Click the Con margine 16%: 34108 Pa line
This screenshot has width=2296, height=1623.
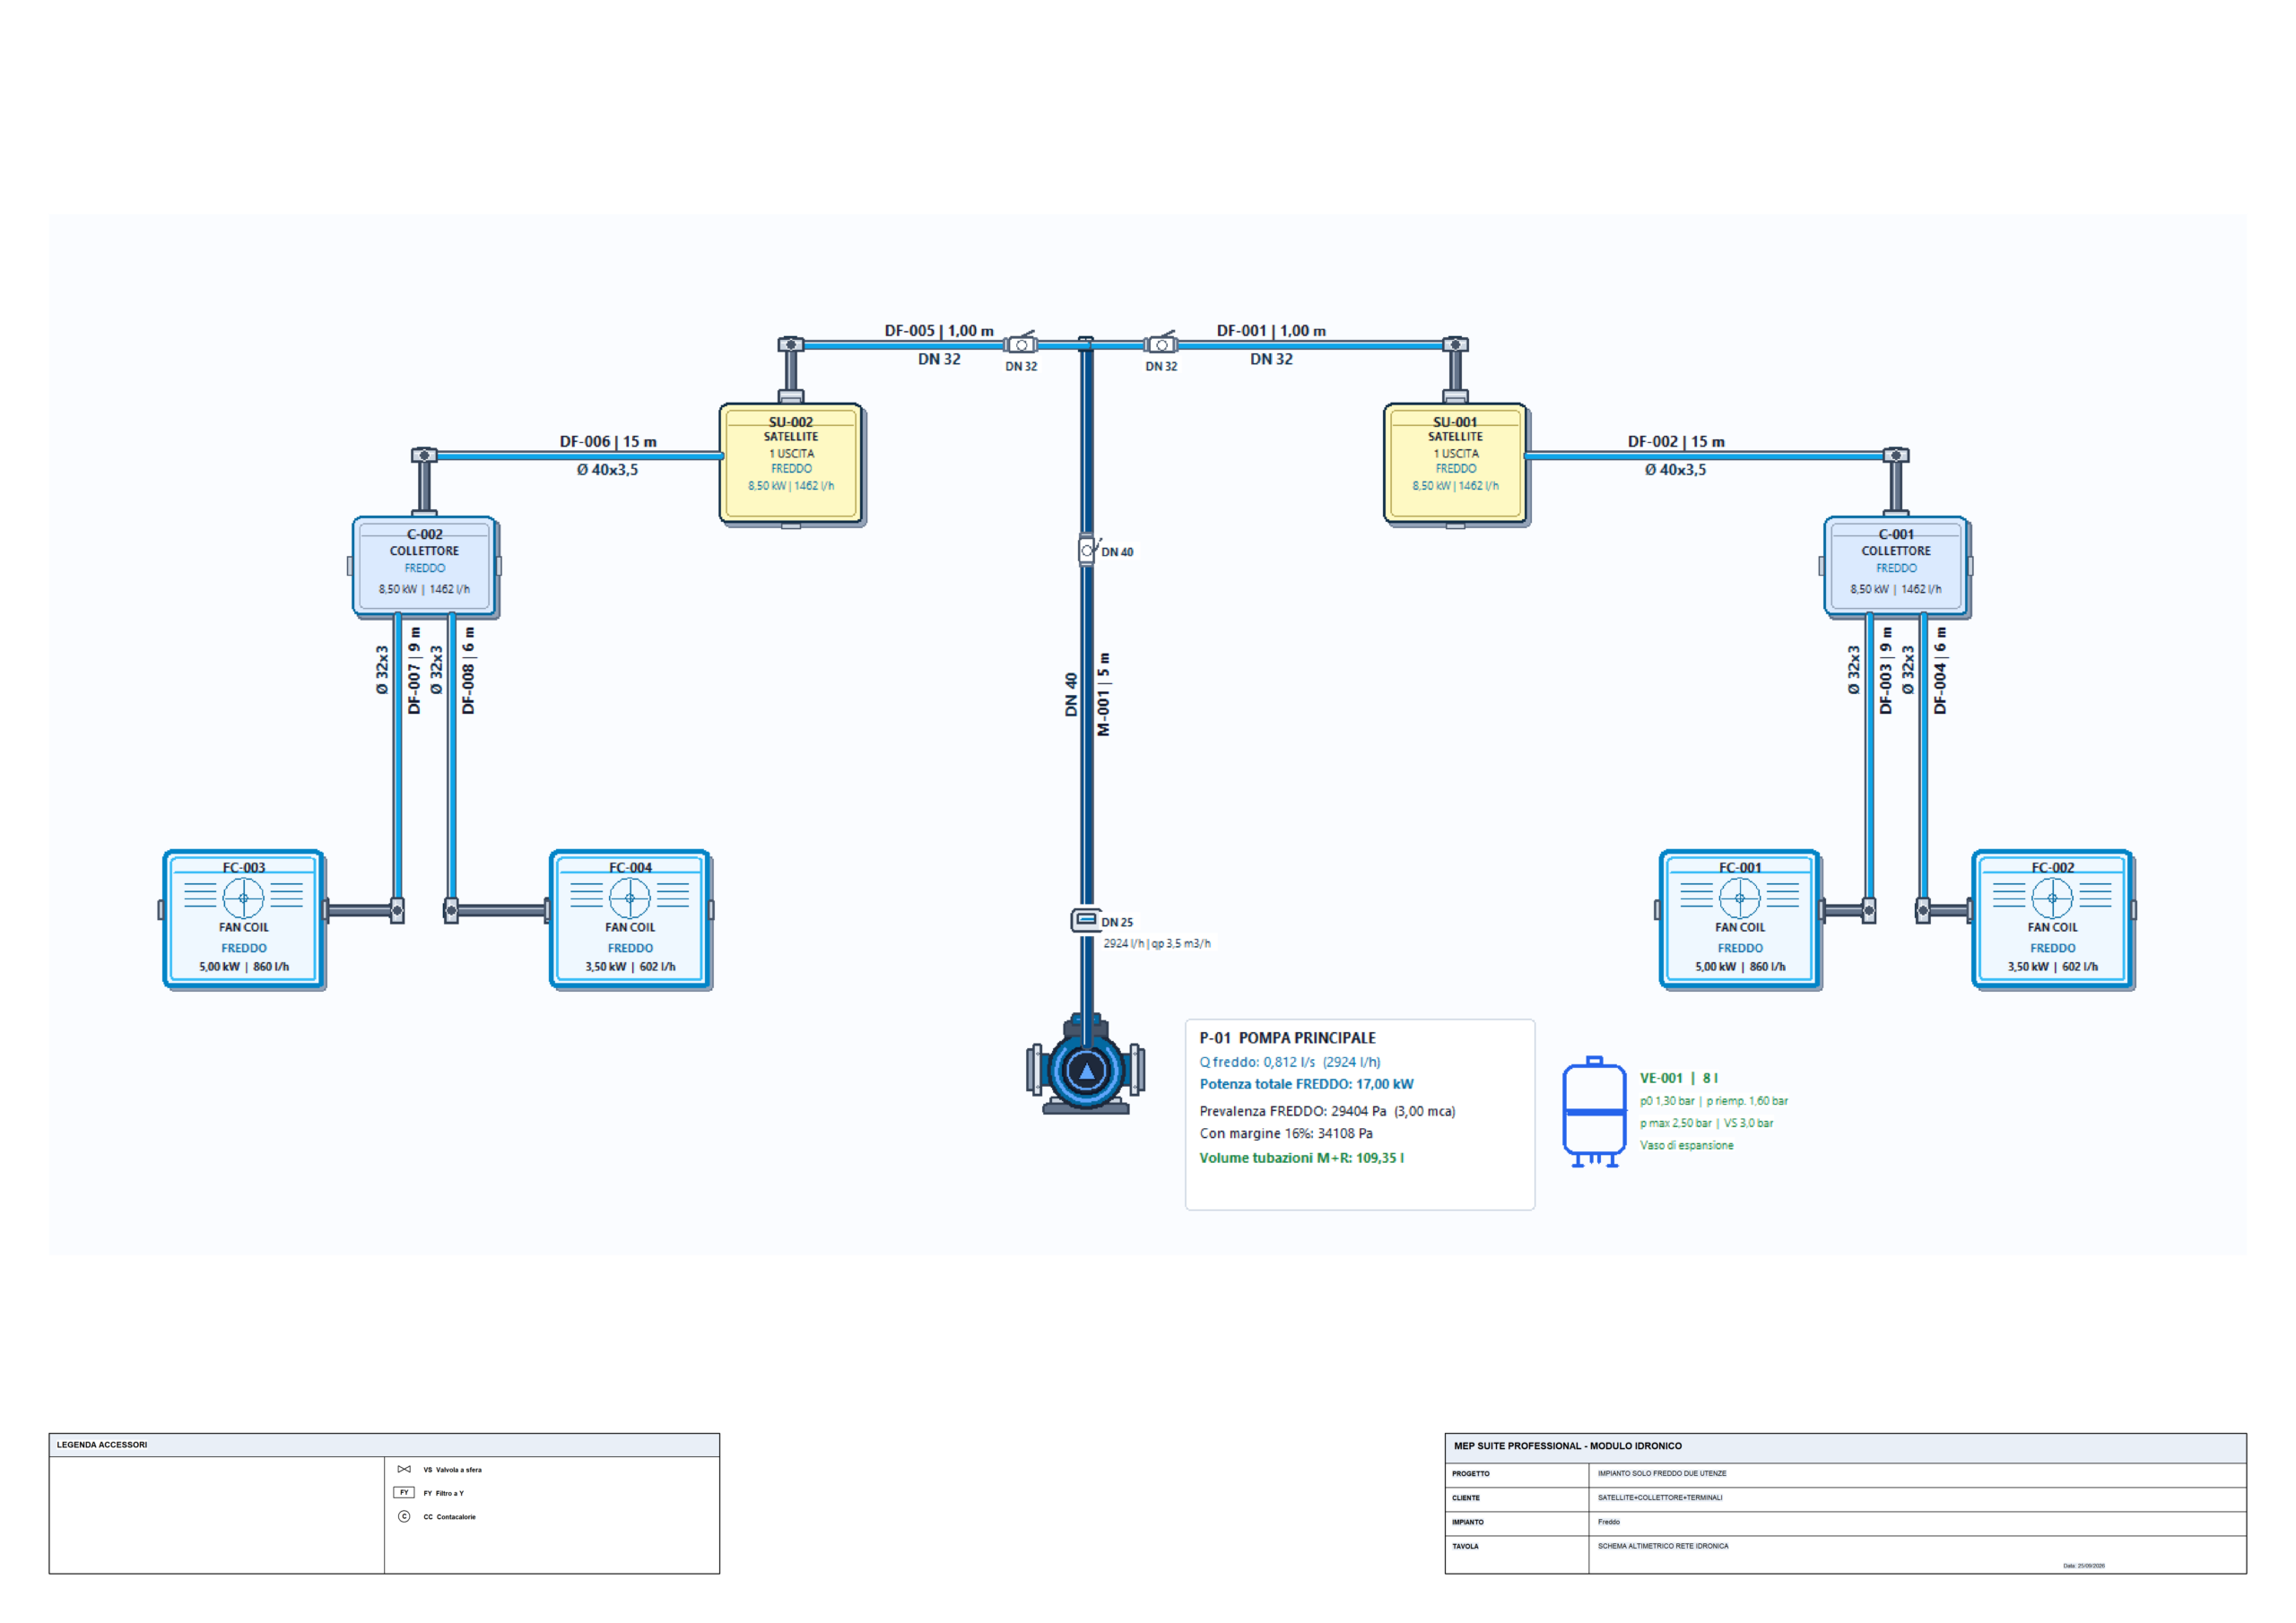tap(1286, 1133)
